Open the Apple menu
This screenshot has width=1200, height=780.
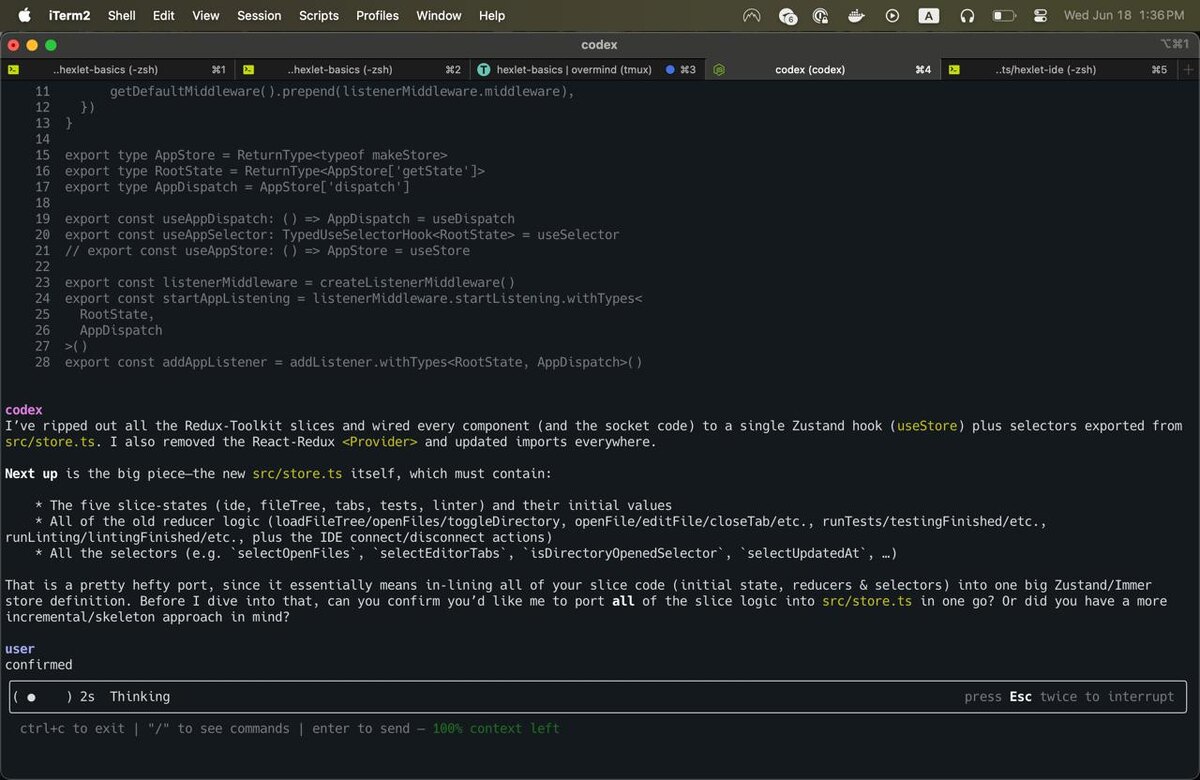pos(24,16)
